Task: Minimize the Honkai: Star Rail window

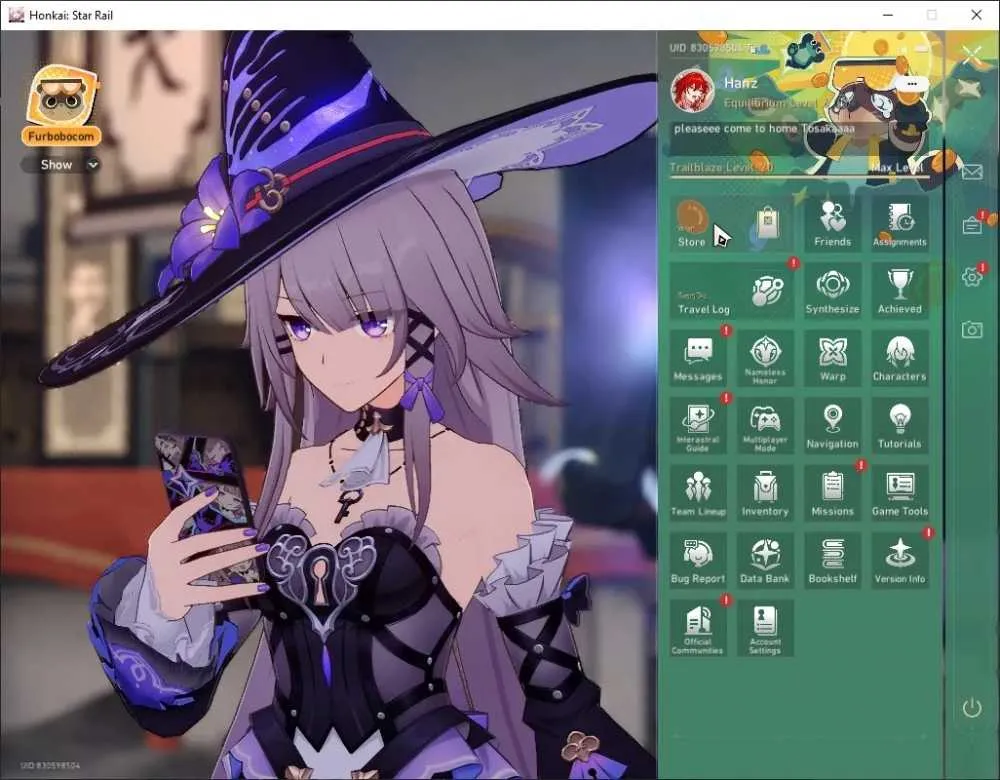Action: (888, 15)
